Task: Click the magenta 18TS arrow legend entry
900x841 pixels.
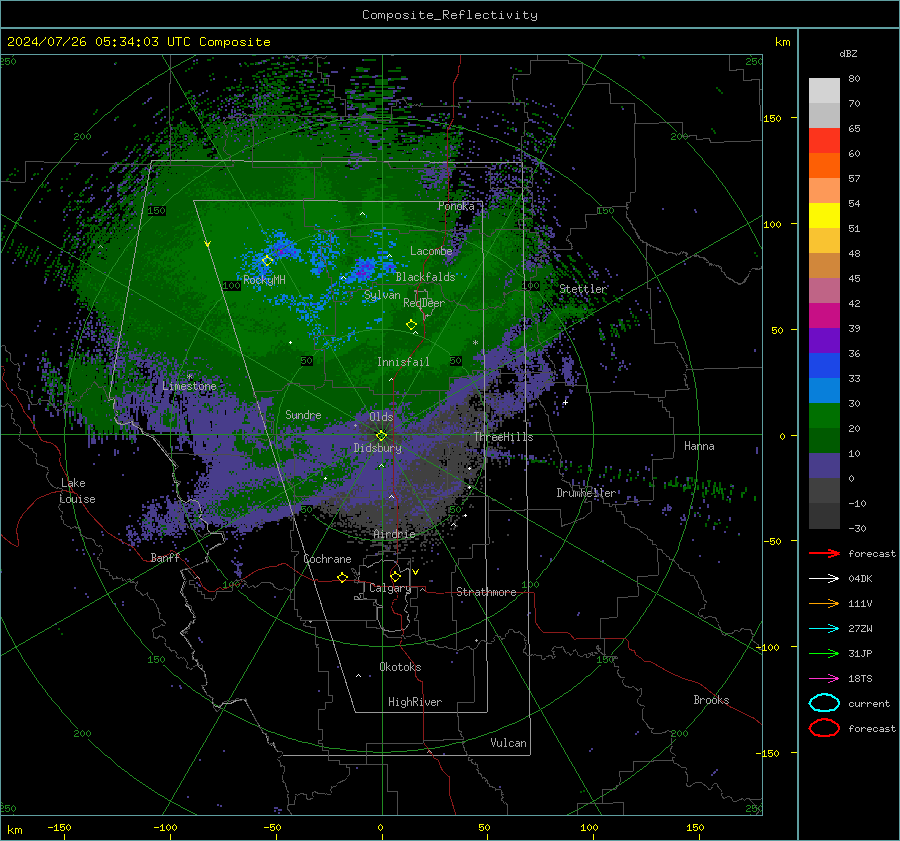Action: coord(824,679)
